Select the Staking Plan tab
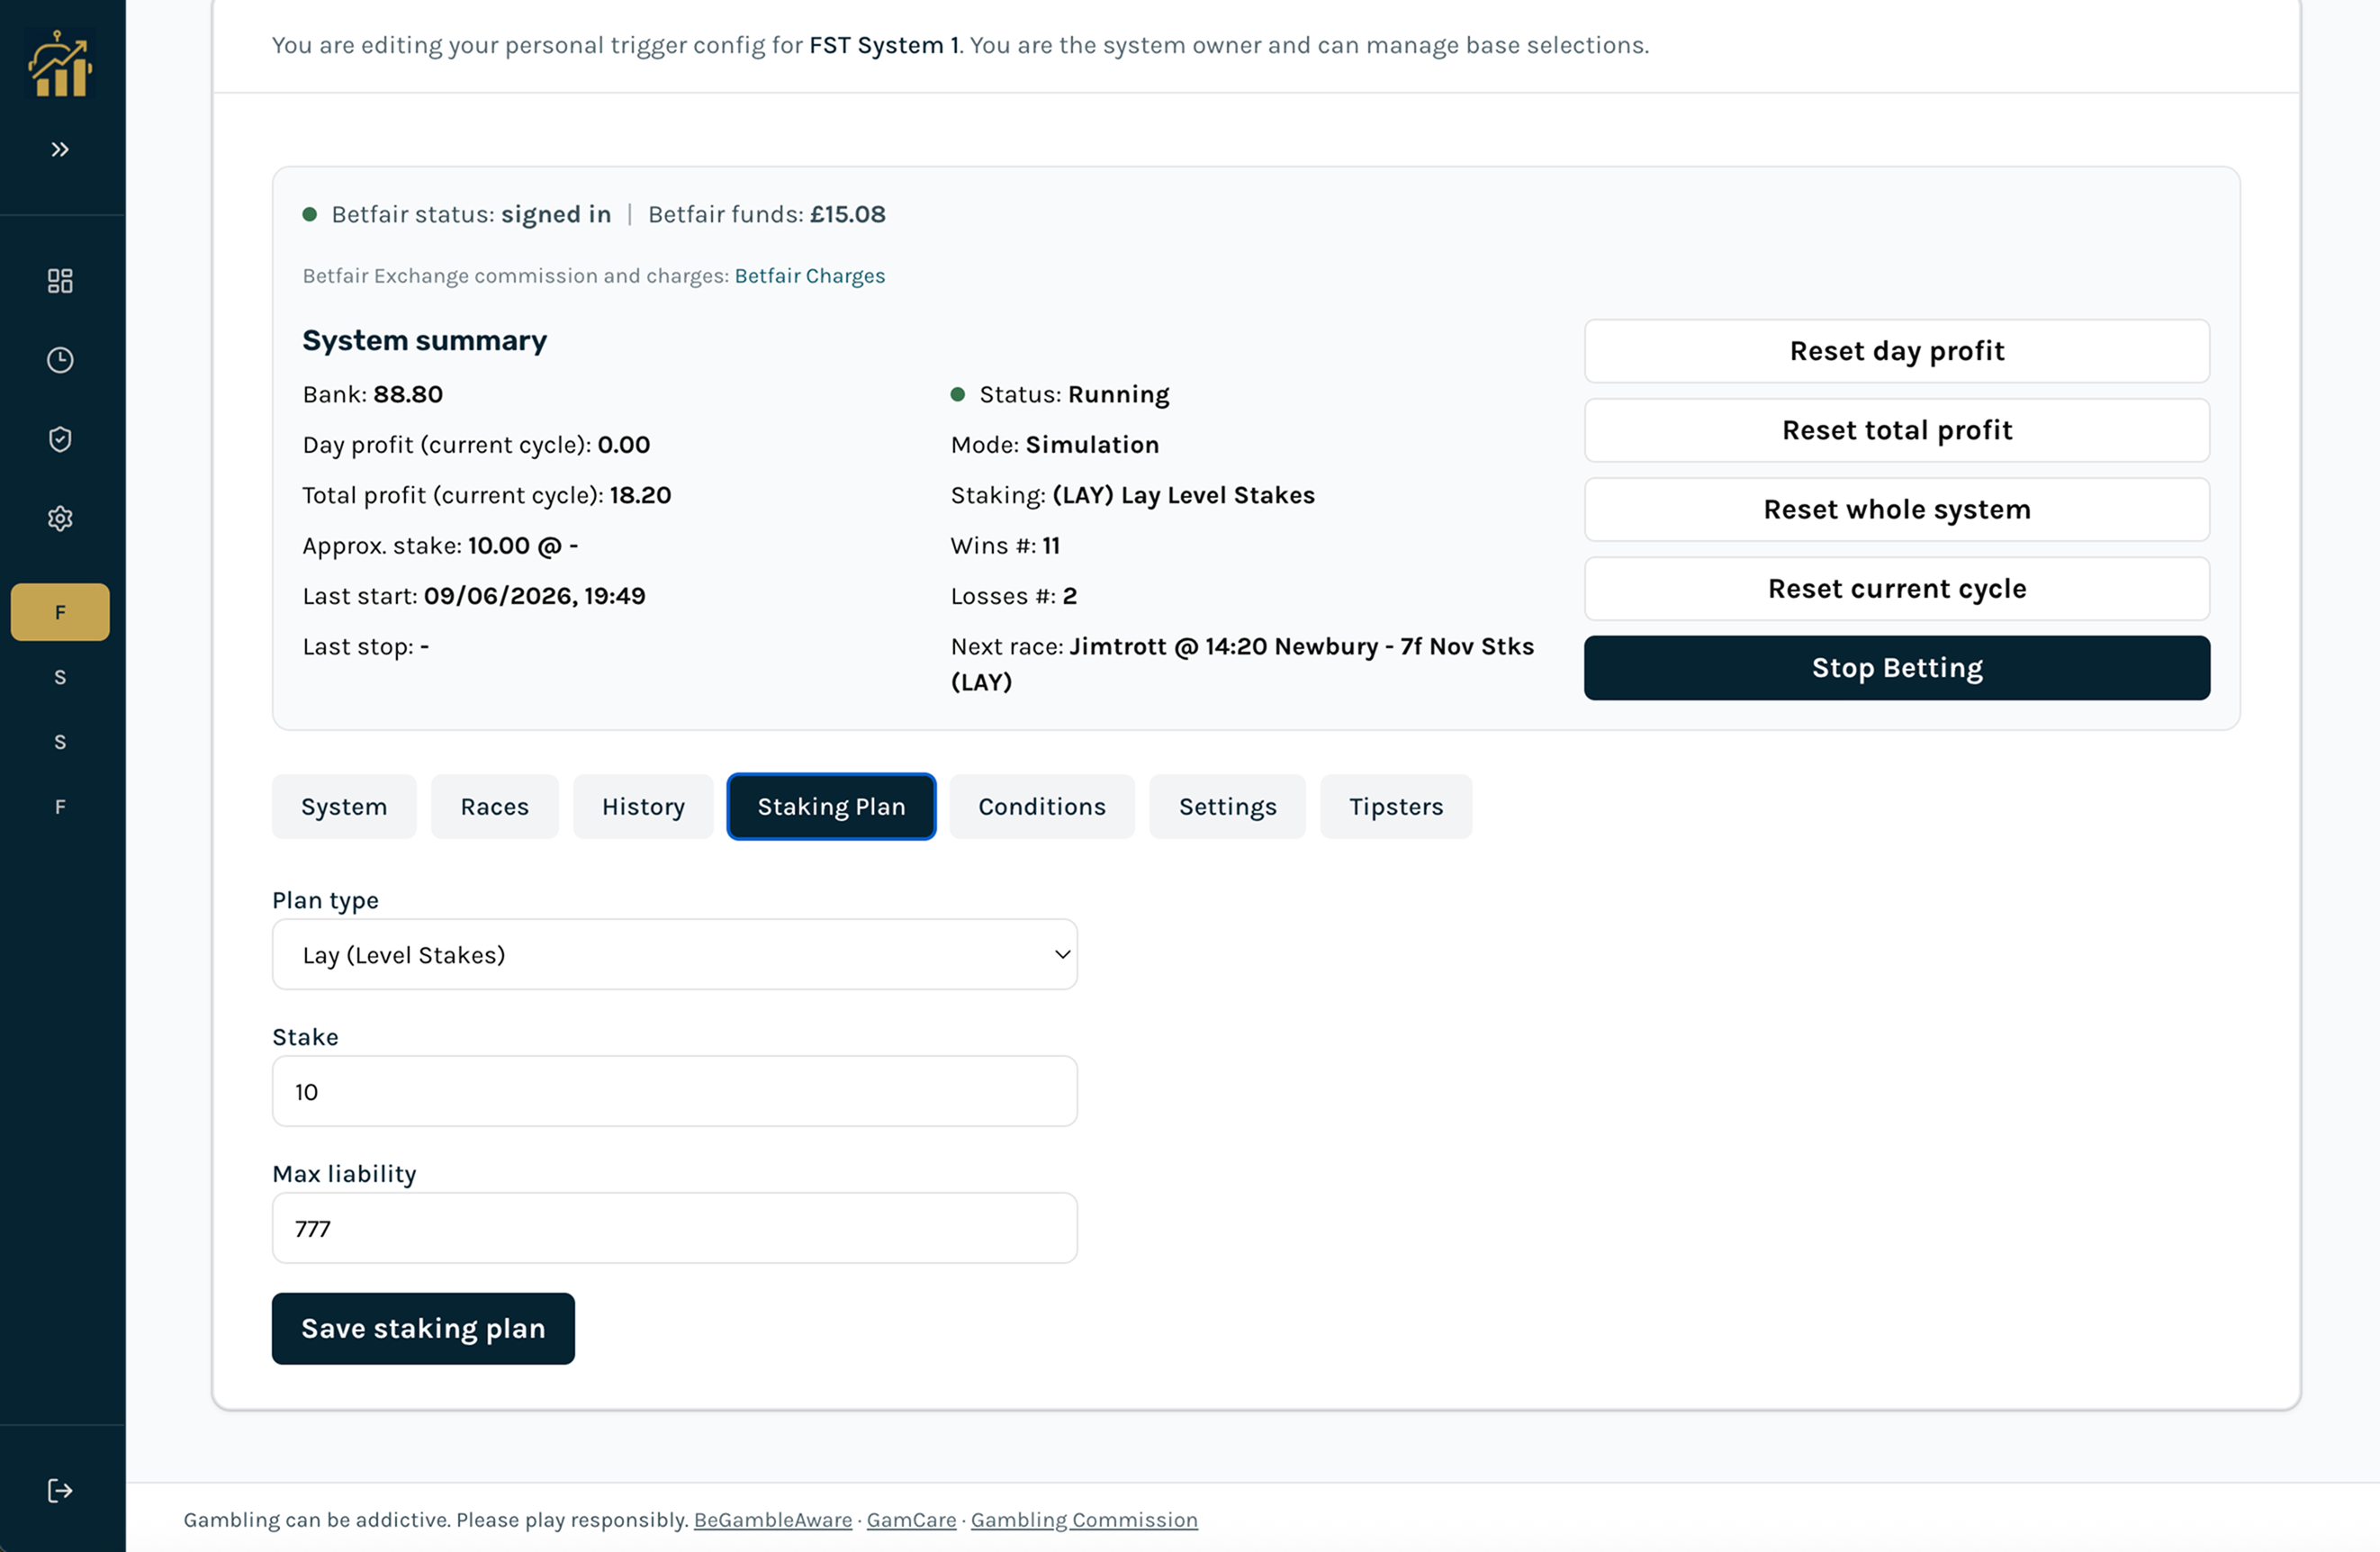This screenshot has height=1552, width=2380. pyautogui.click(x=831, y=806)
